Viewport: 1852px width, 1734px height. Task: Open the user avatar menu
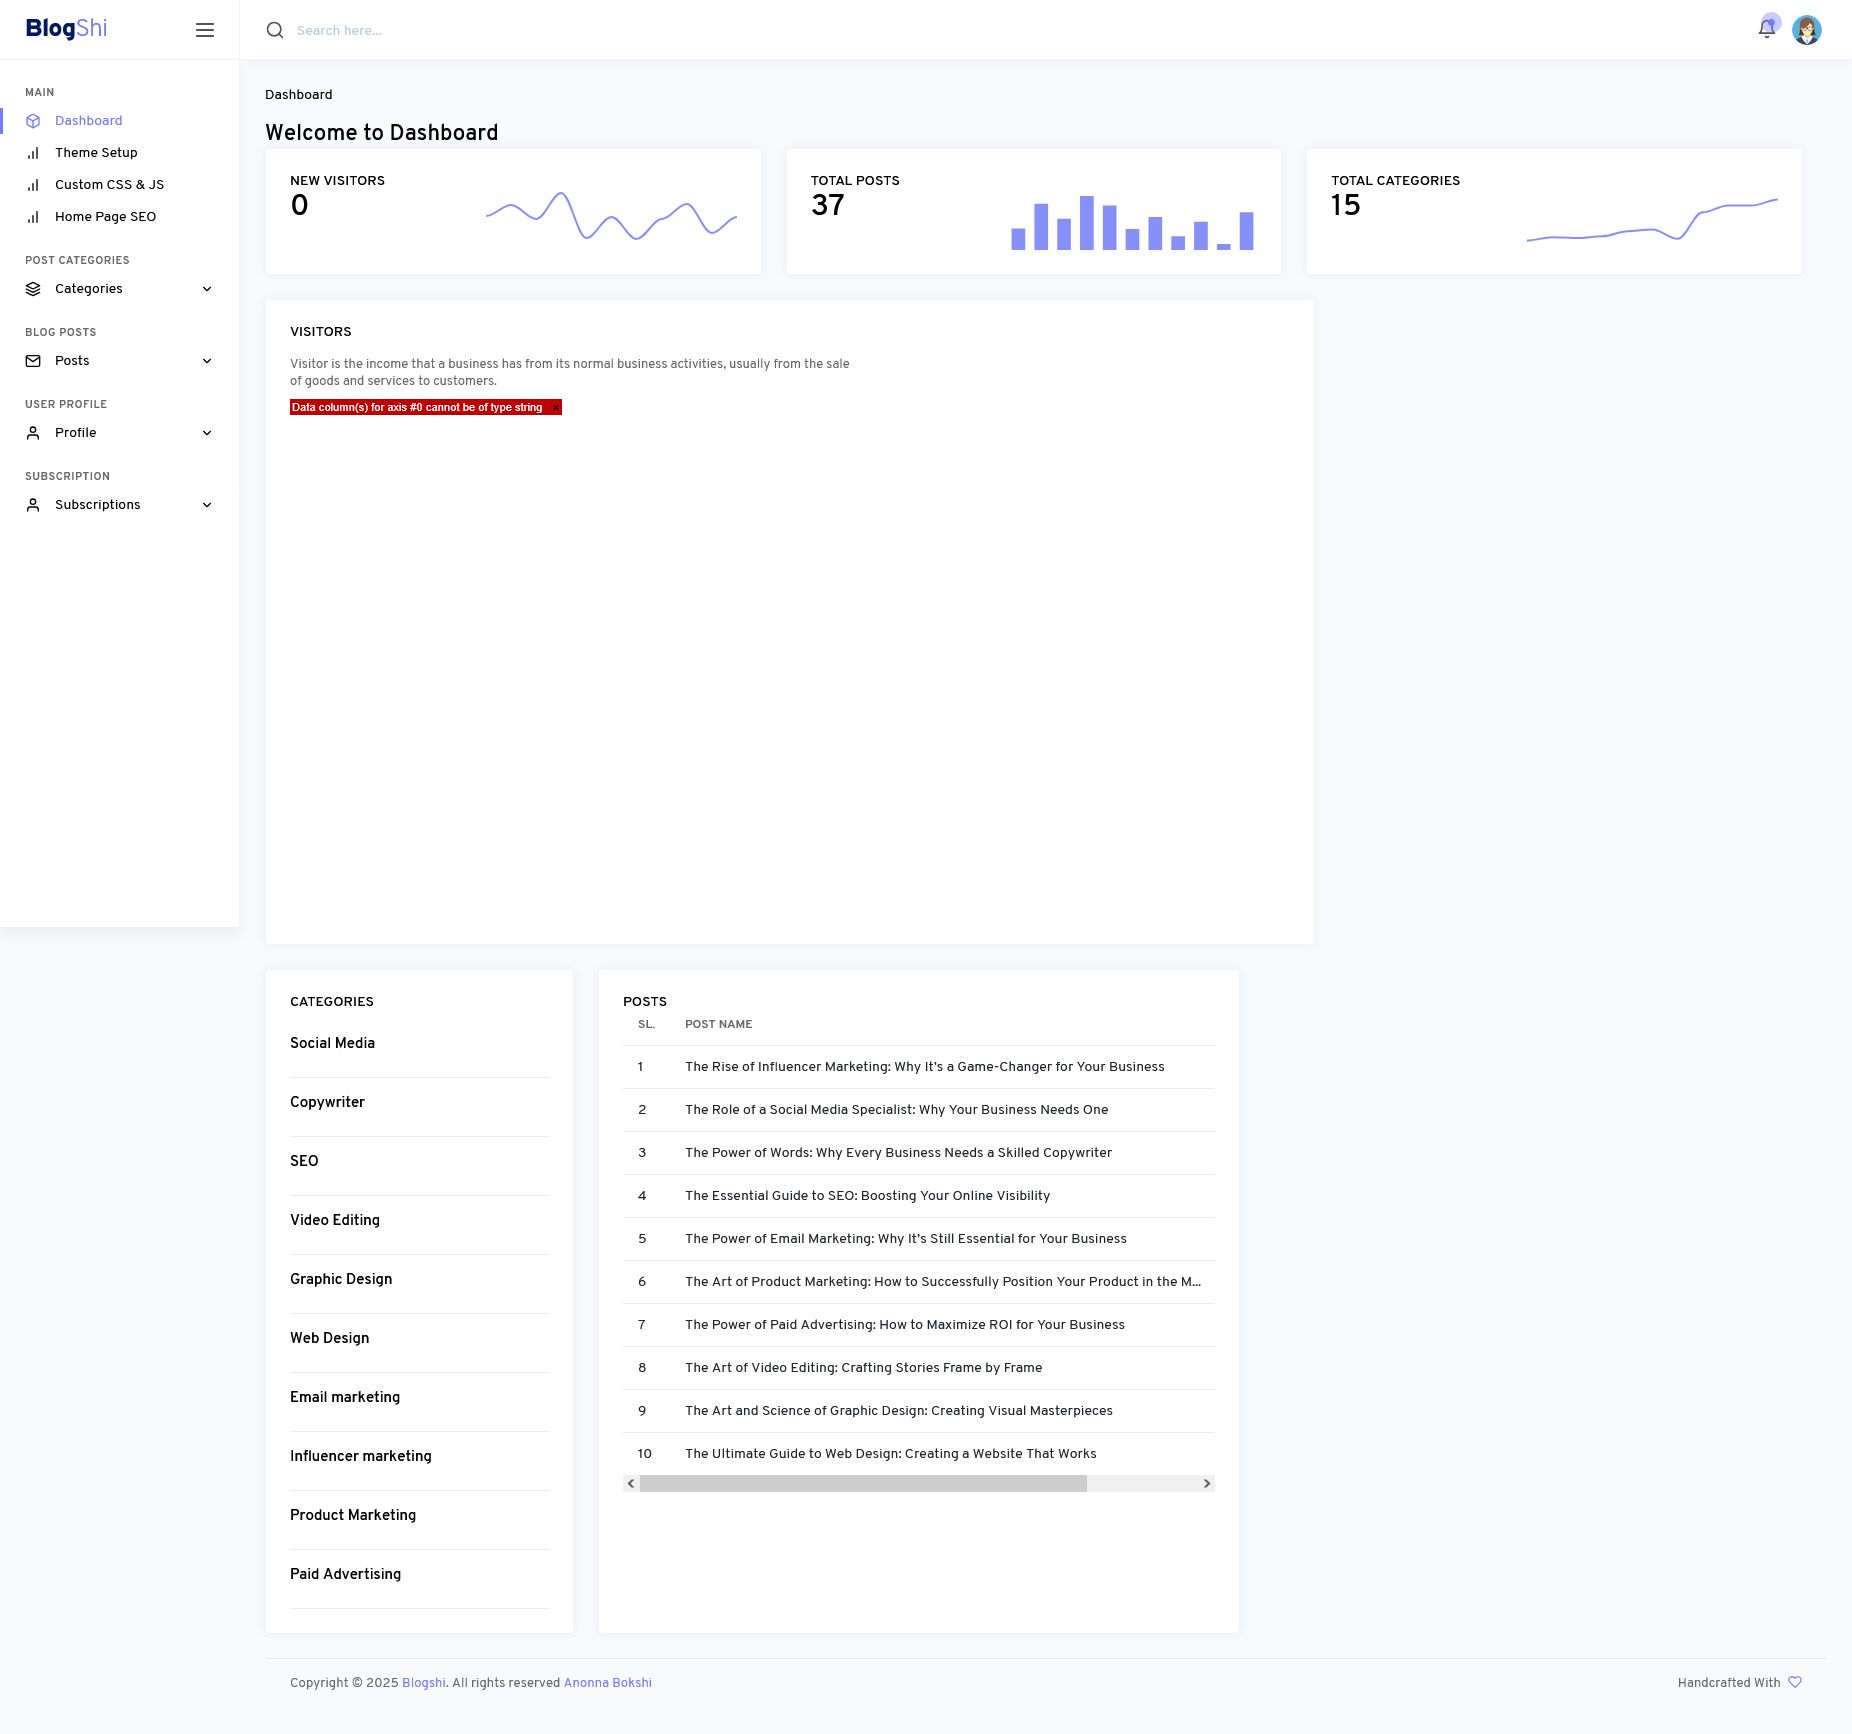[x=1806, y=30]
